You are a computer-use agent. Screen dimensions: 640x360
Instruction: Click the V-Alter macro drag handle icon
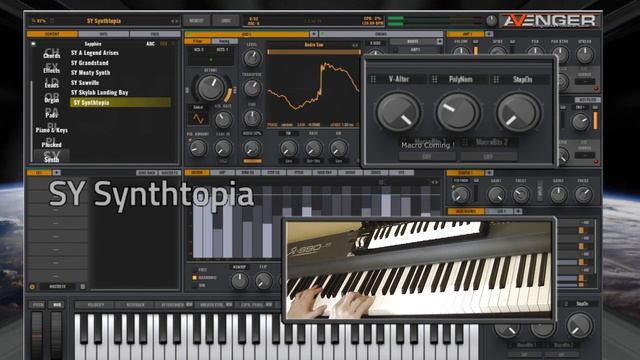(372, 79)
